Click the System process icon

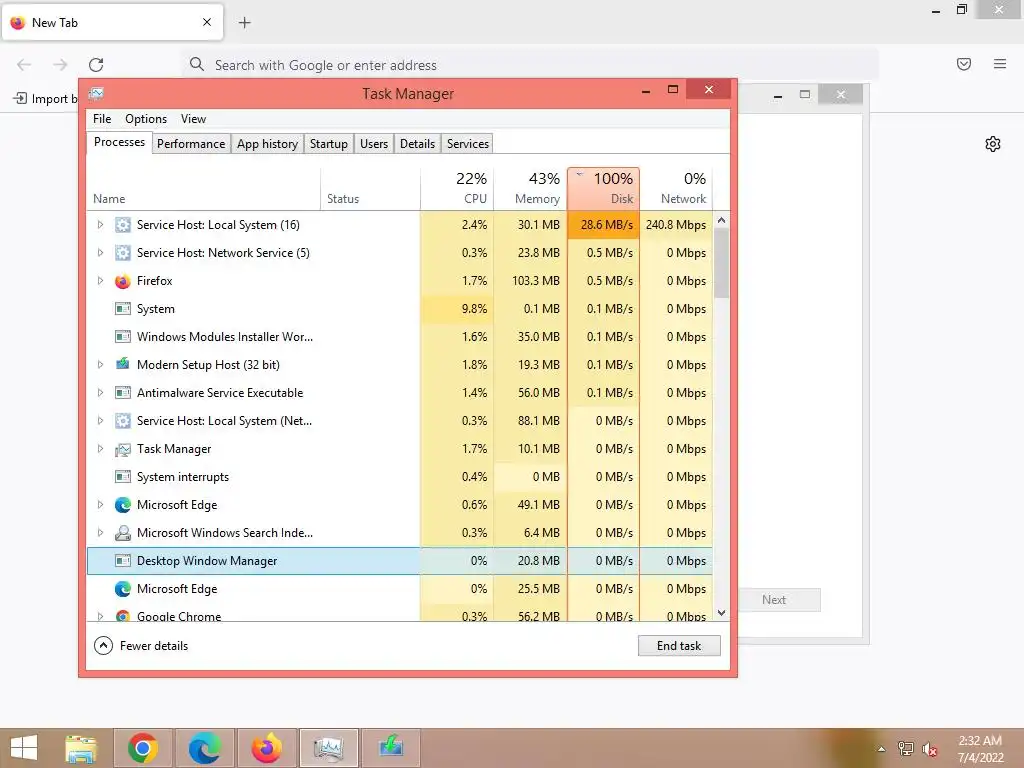[122, 309]
